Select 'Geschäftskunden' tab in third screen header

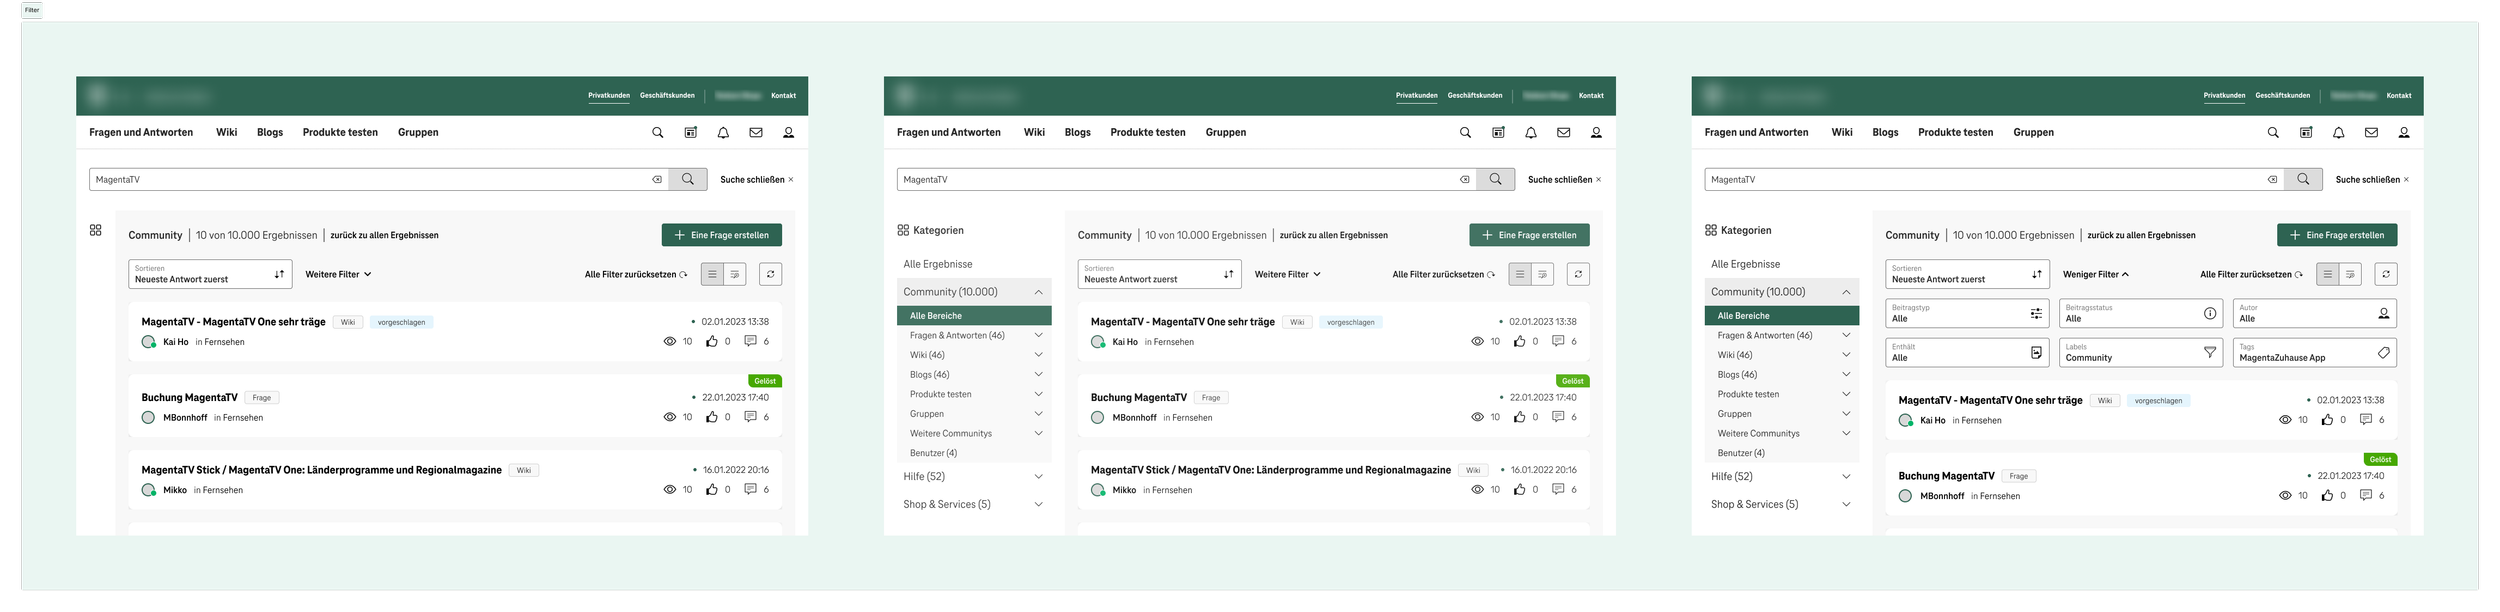(2283, 96)
